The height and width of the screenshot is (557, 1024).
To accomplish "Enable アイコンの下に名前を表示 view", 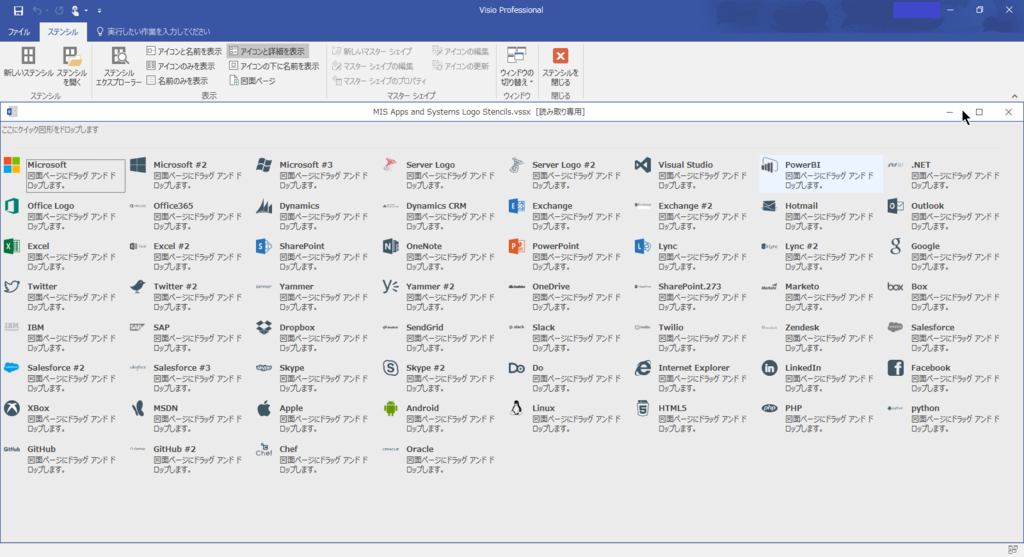I will click(x=274, y=66).
